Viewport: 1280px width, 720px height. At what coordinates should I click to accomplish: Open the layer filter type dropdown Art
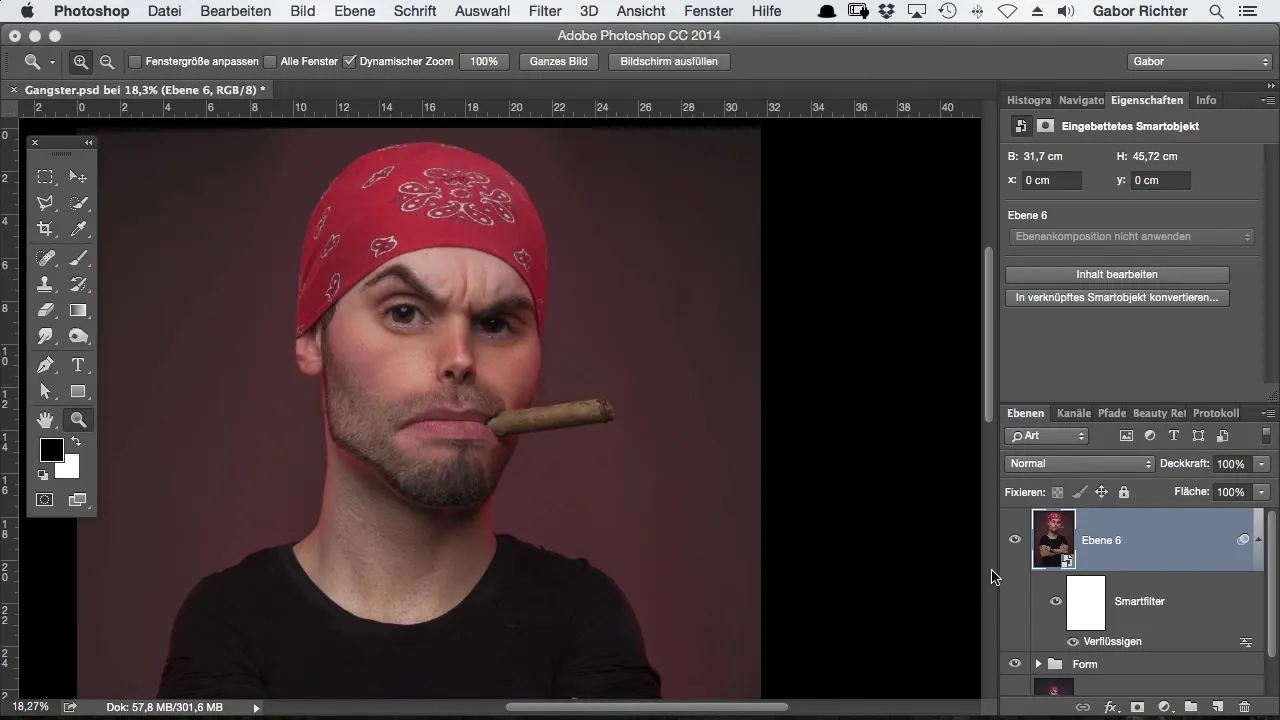point(1046,436)
